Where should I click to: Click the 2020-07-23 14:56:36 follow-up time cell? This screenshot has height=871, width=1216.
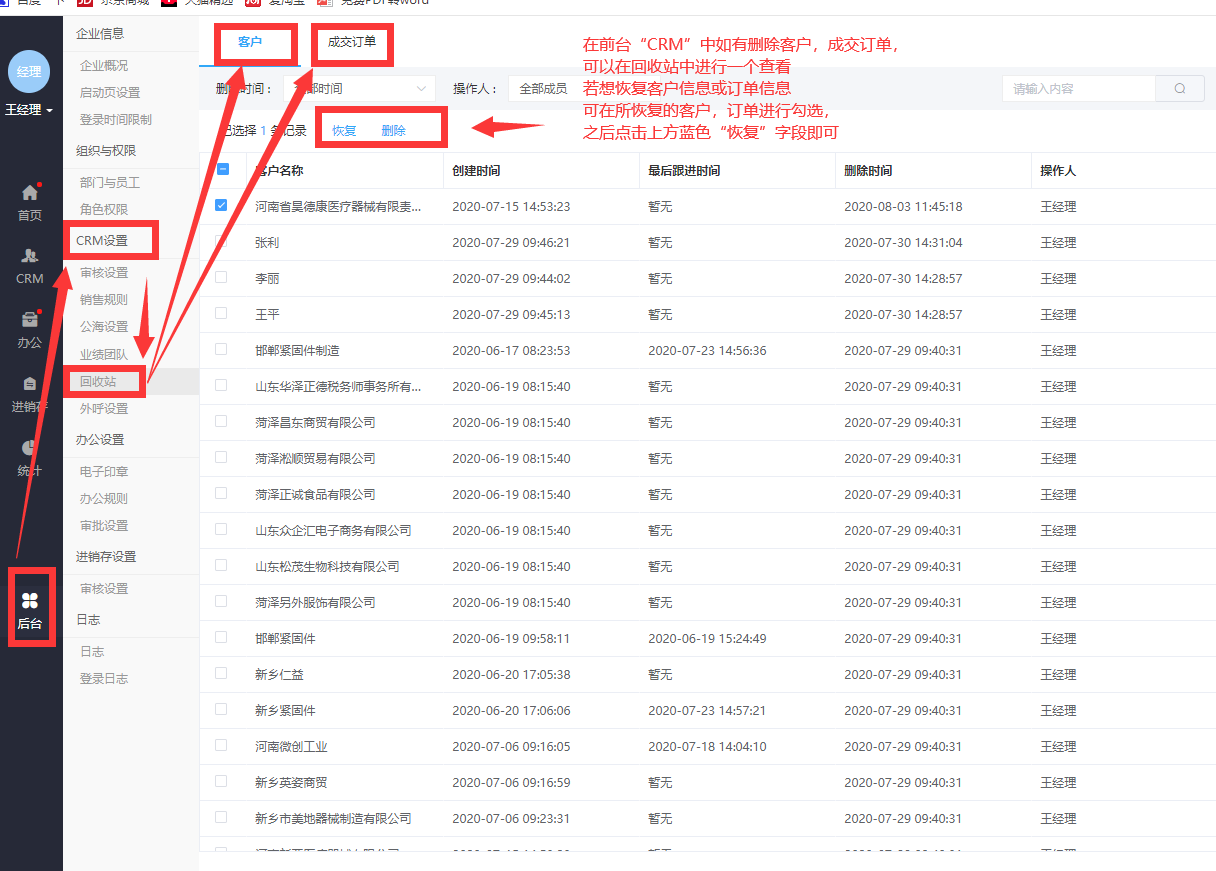pos(707,350)
